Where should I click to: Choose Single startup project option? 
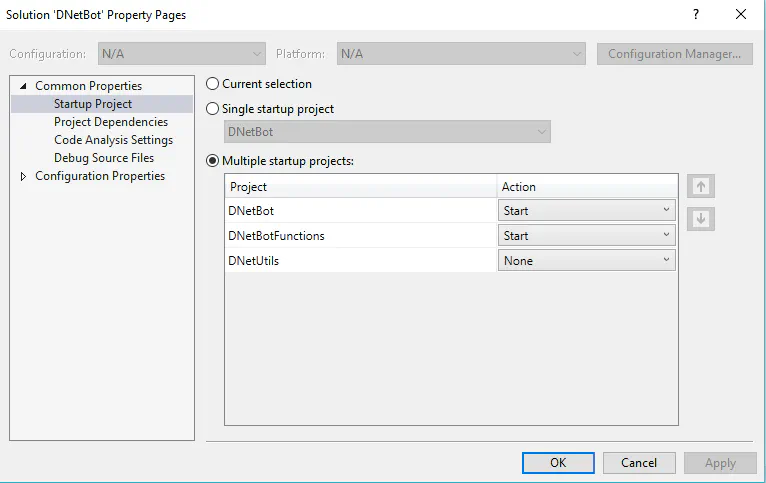(213, 109)
